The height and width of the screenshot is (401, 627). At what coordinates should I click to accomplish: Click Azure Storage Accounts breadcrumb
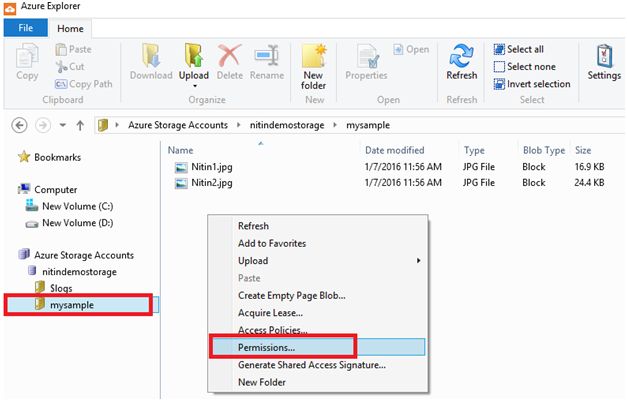pyautogui.click(x=178, y=125)
